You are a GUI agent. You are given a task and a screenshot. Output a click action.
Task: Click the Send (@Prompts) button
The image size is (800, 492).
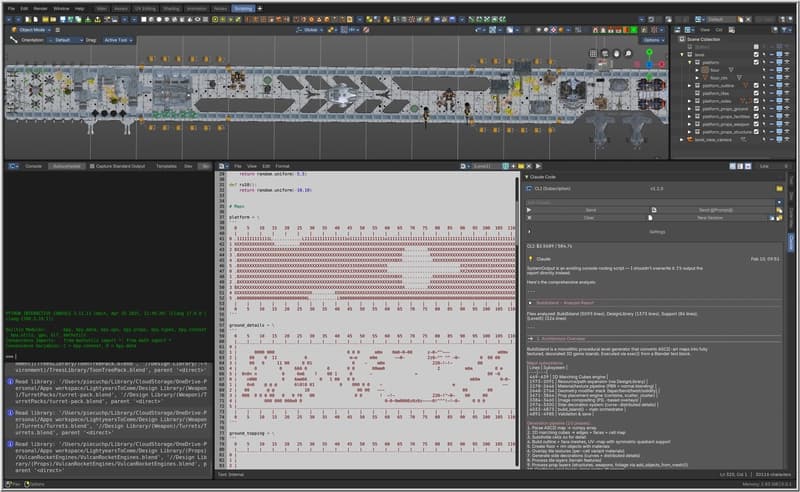click(715, 210)
